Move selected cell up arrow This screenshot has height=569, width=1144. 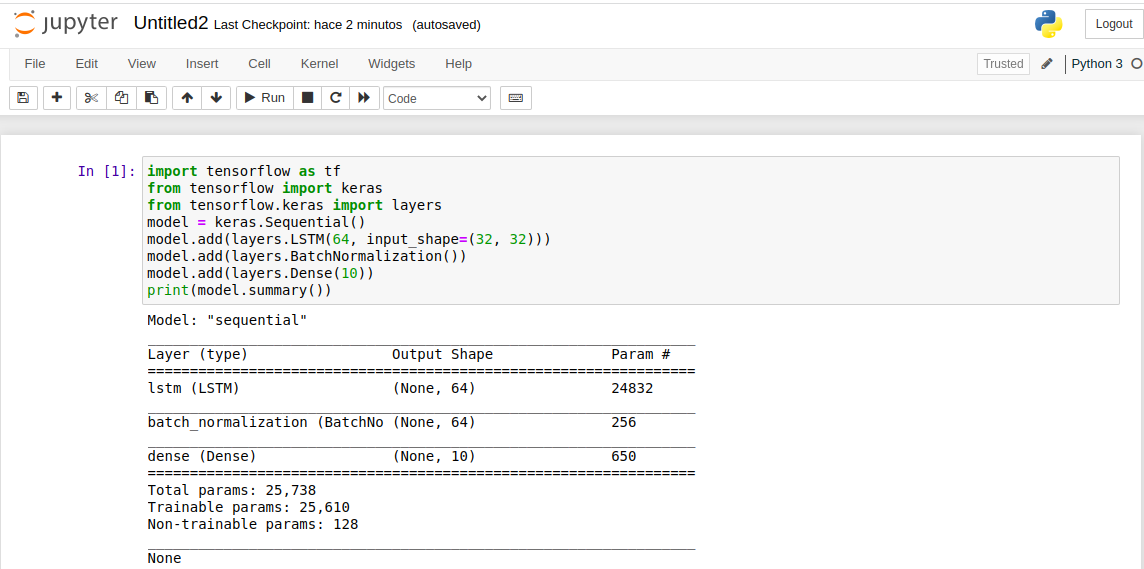(187, 98)
